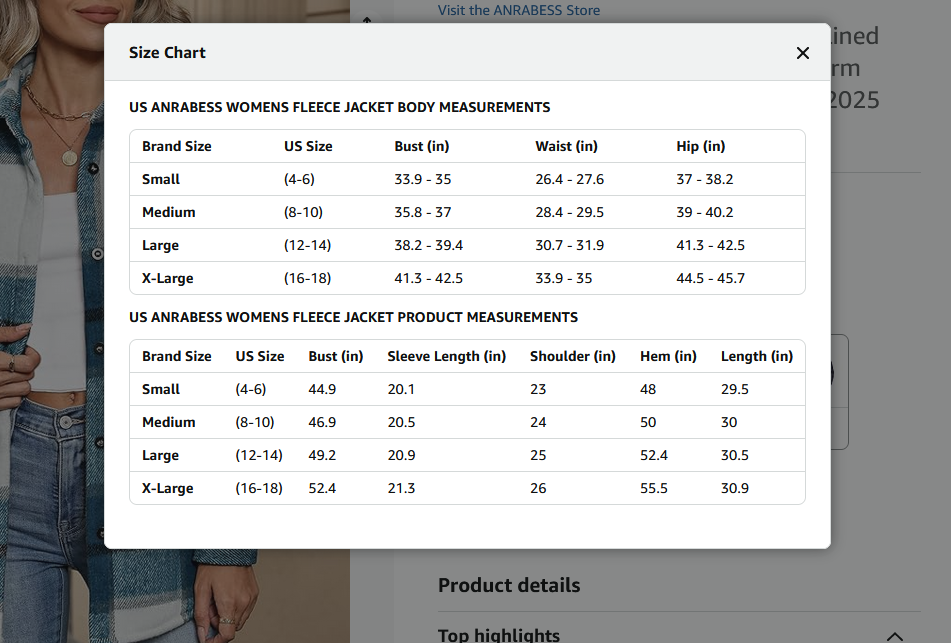Click length value 30.9
This screenshot has width=951, height=643.
coord(734,488)
